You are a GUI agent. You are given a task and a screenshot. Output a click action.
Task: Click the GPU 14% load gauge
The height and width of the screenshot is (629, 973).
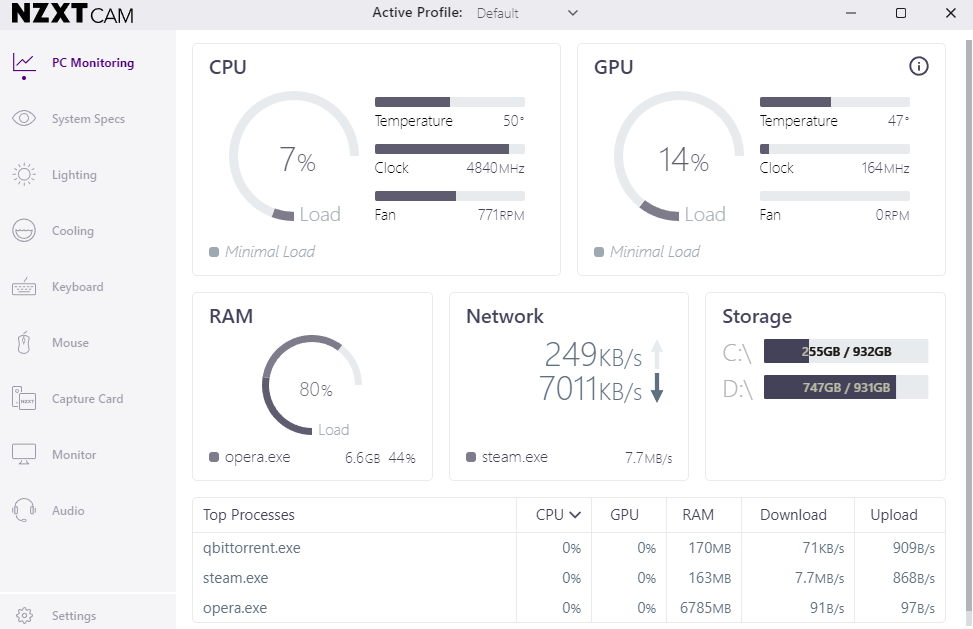point(679,156)
